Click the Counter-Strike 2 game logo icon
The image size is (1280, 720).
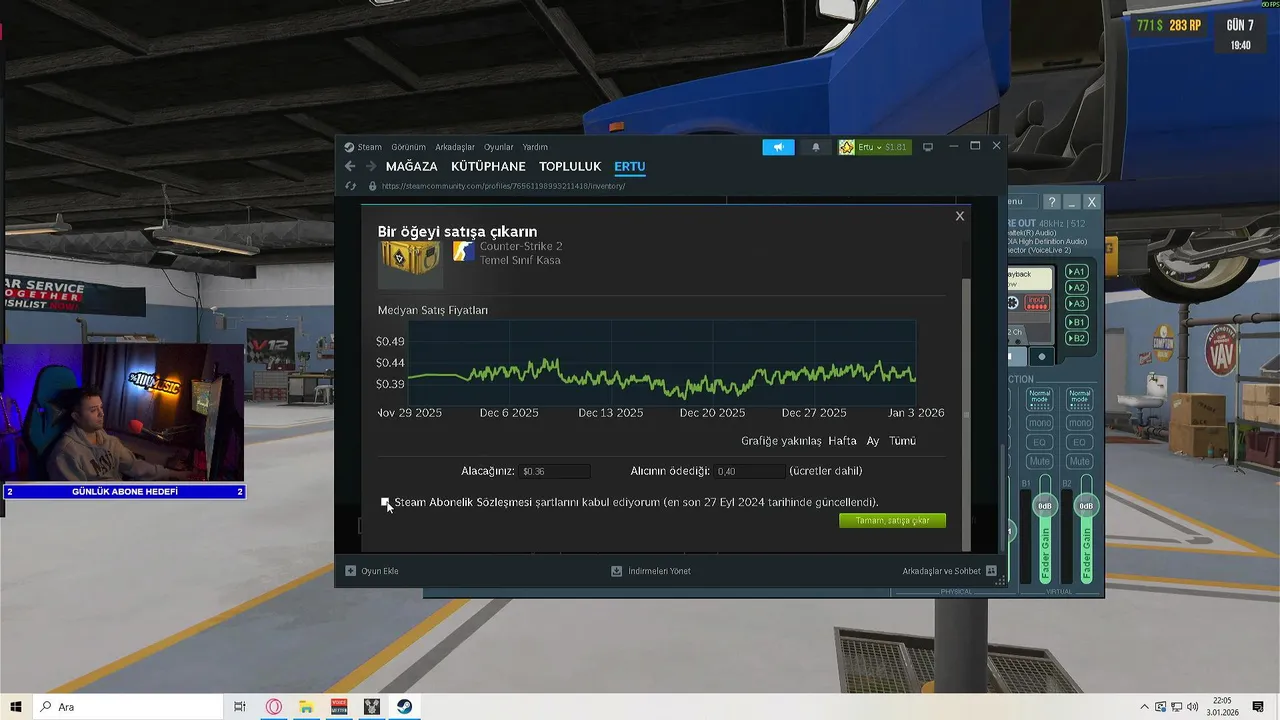[463, 251]
